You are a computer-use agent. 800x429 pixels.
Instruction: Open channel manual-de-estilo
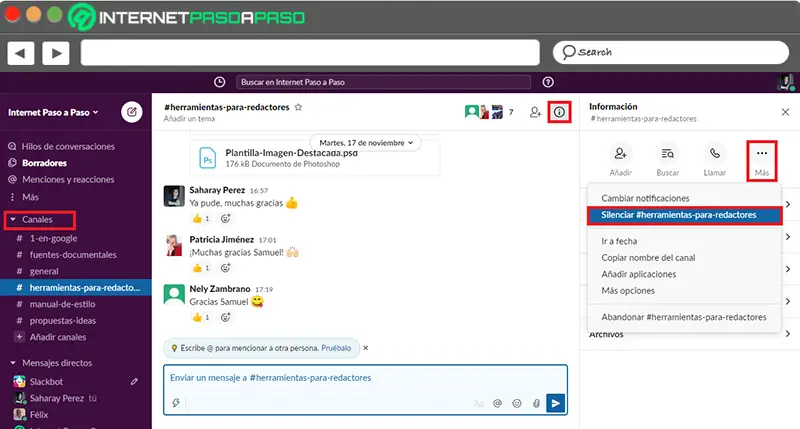[x=62, y=304]
